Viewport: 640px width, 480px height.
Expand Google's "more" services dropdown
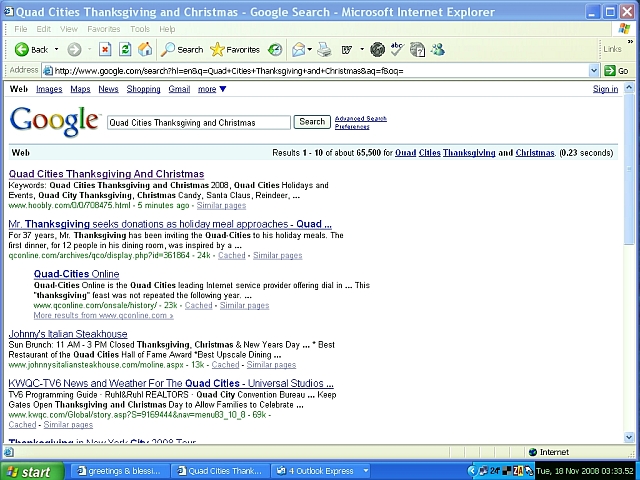coord(212,89)
